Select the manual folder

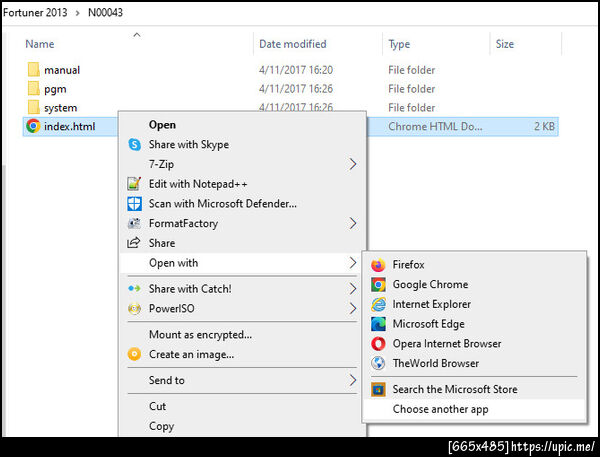point(61,70)
